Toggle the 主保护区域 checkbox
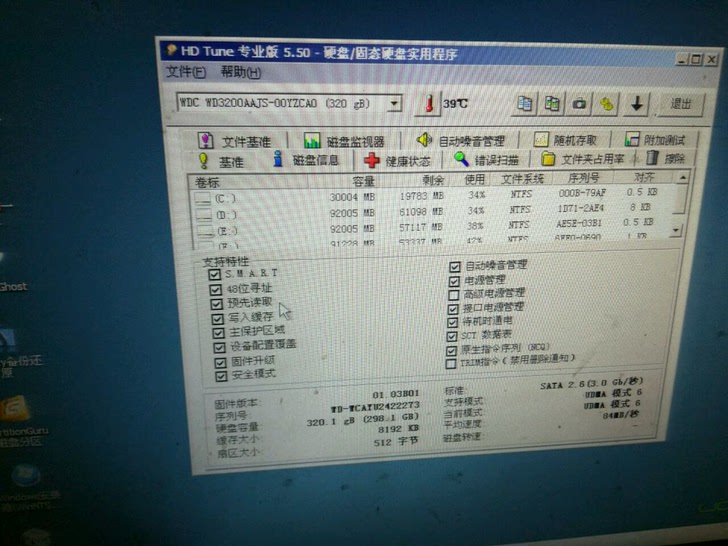This screenshot has width=728, height=546. [218, 333]
